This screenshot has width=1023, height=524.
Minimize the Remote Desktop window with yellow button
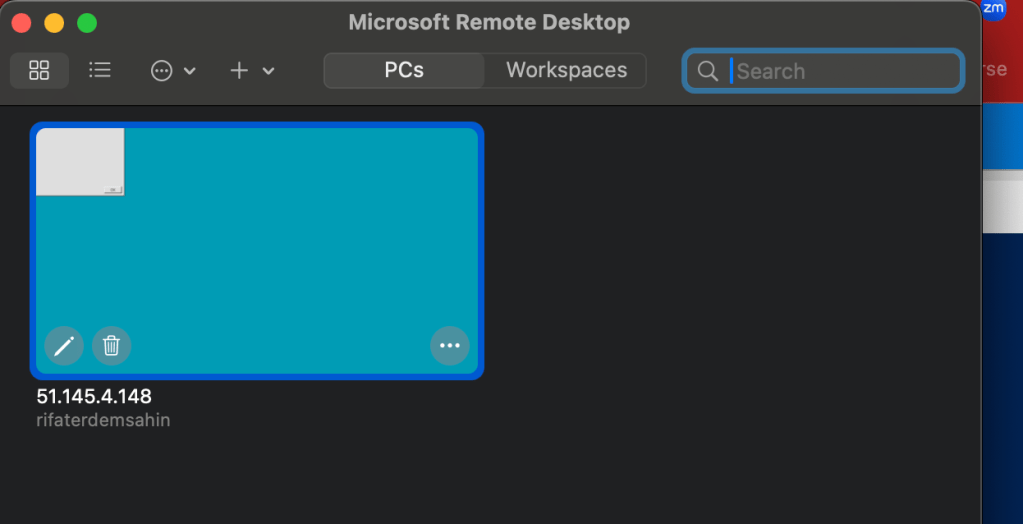pos(54,23)
